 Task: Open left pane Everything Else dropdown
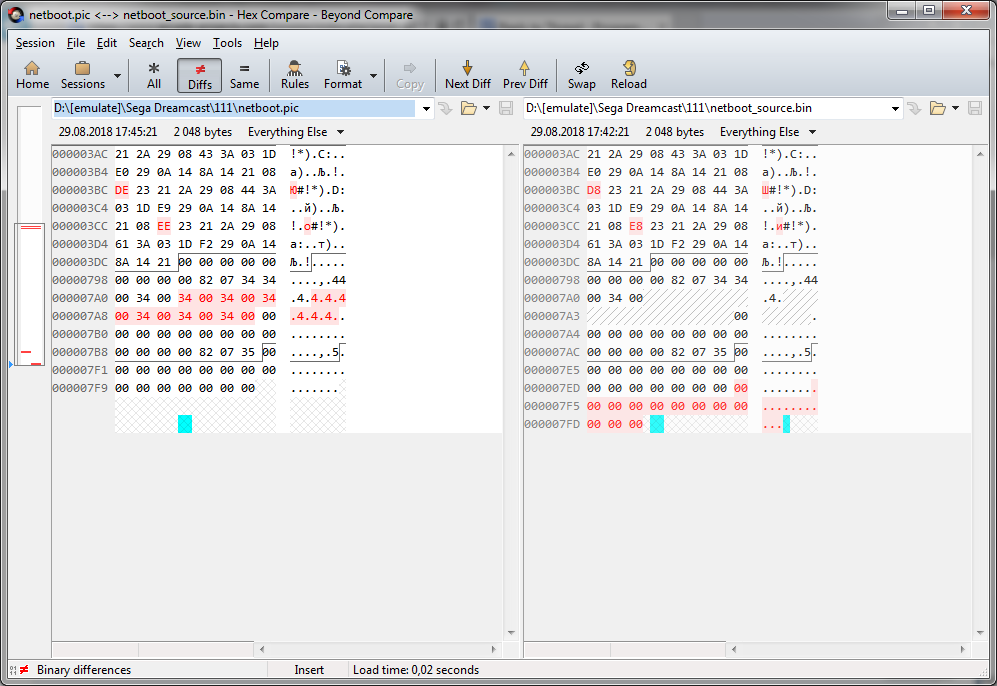(296, 132)
